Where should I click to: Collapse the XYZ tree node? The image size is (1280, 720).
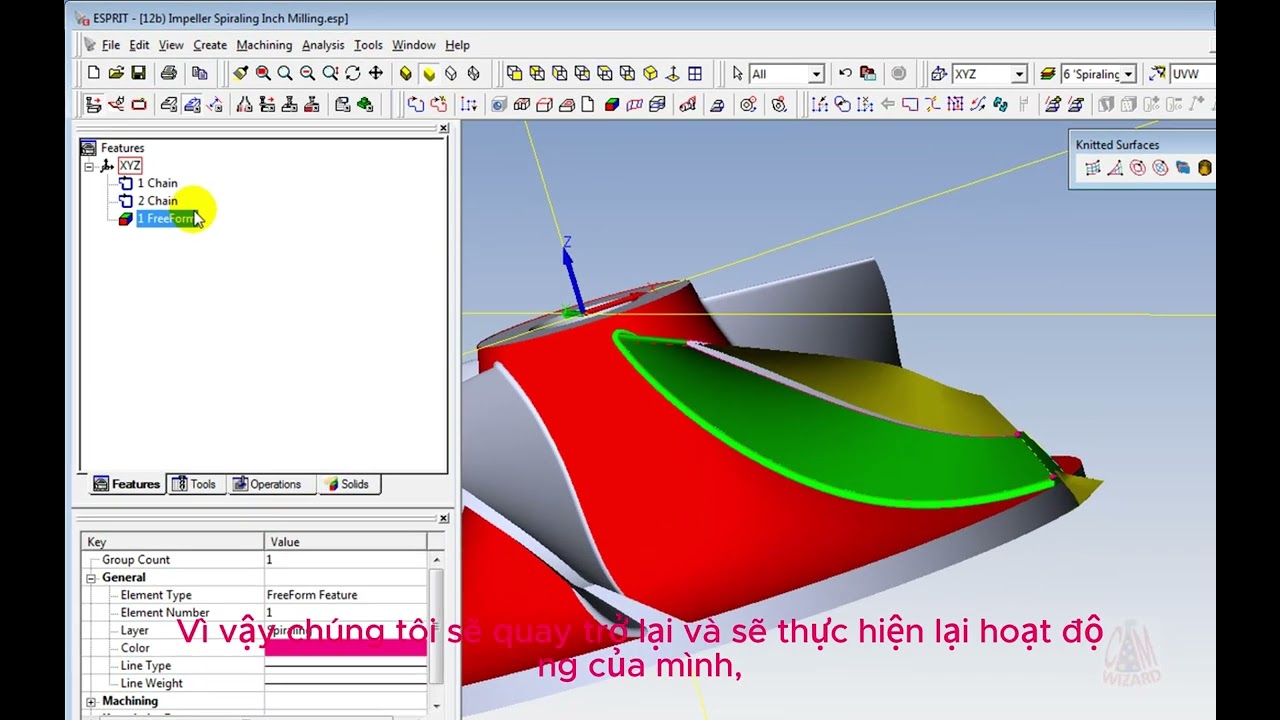coord(89,166)
